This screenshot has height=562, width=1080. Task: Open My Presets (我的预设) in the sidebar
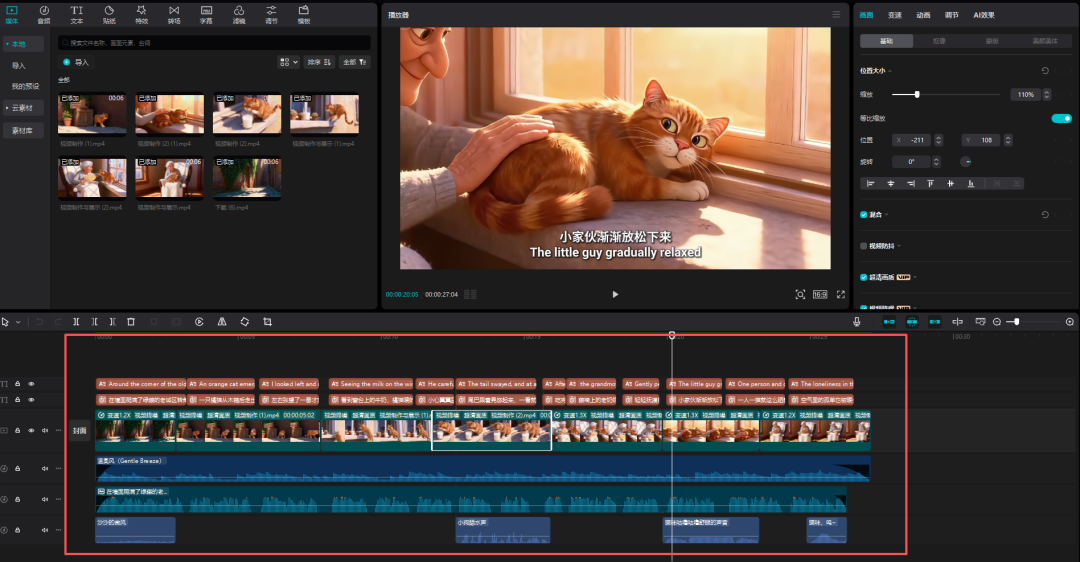pyautogui.click(x=25, y=87)
